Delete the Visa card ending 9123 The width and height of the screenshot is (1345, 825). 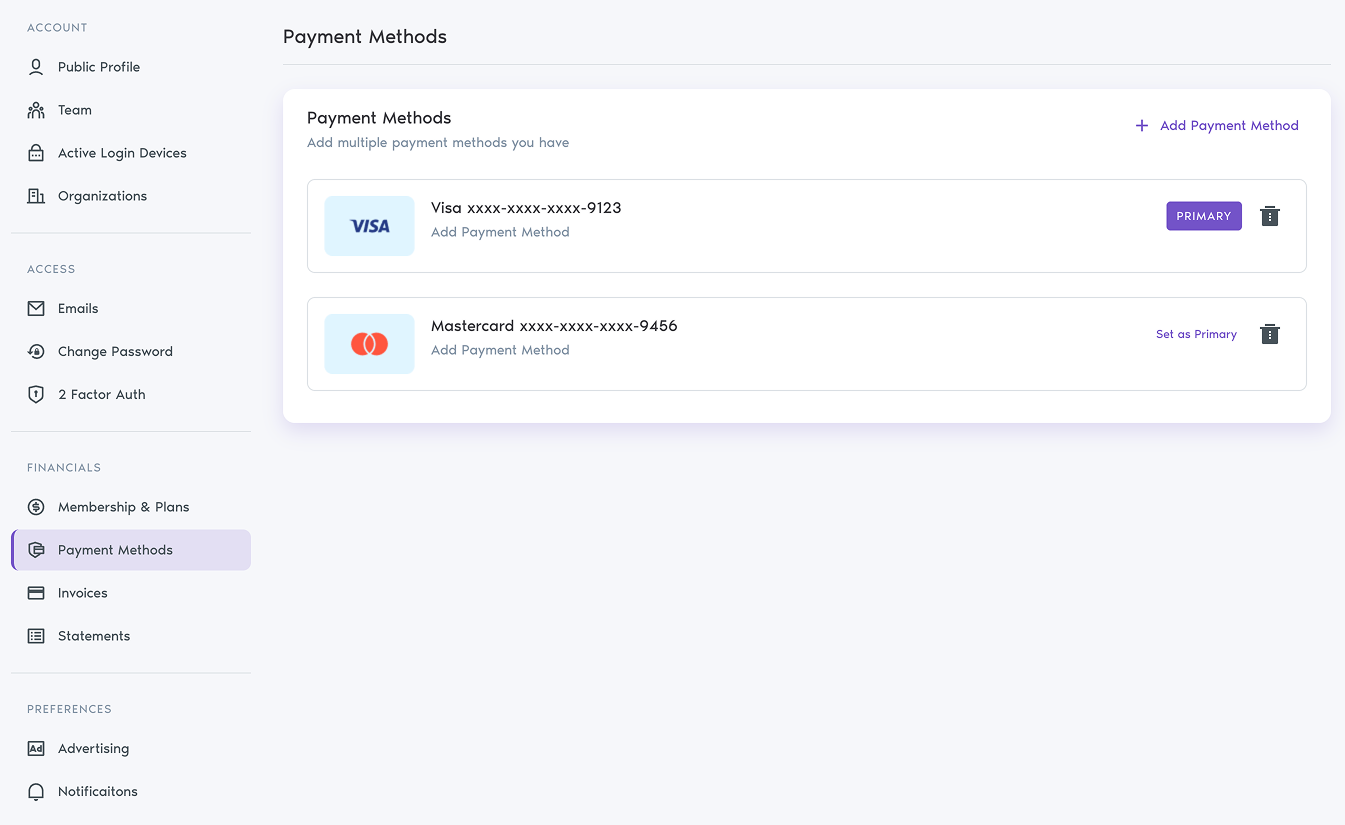1269,216
